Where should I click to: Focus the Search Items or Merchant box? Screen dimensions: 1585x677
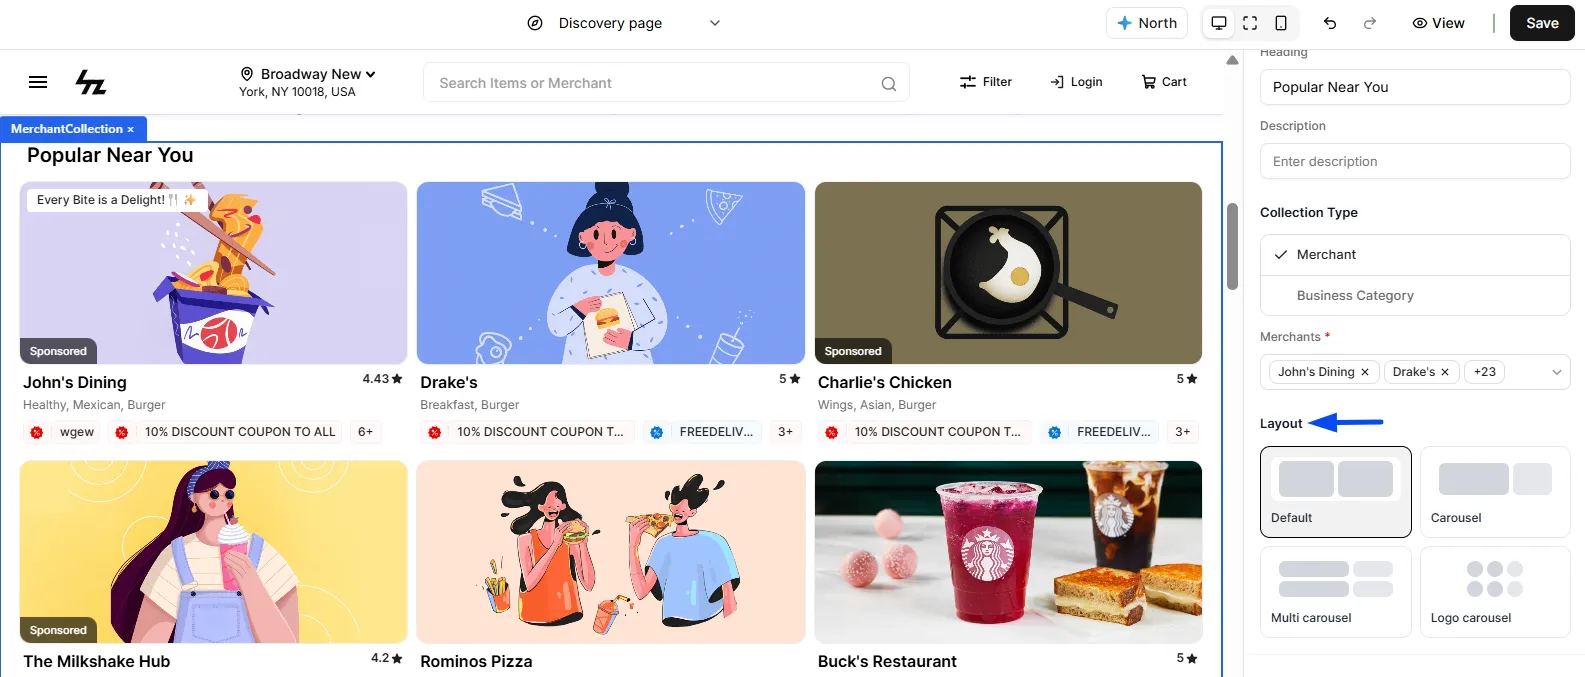pyautogui.click(x=666, y=83)
